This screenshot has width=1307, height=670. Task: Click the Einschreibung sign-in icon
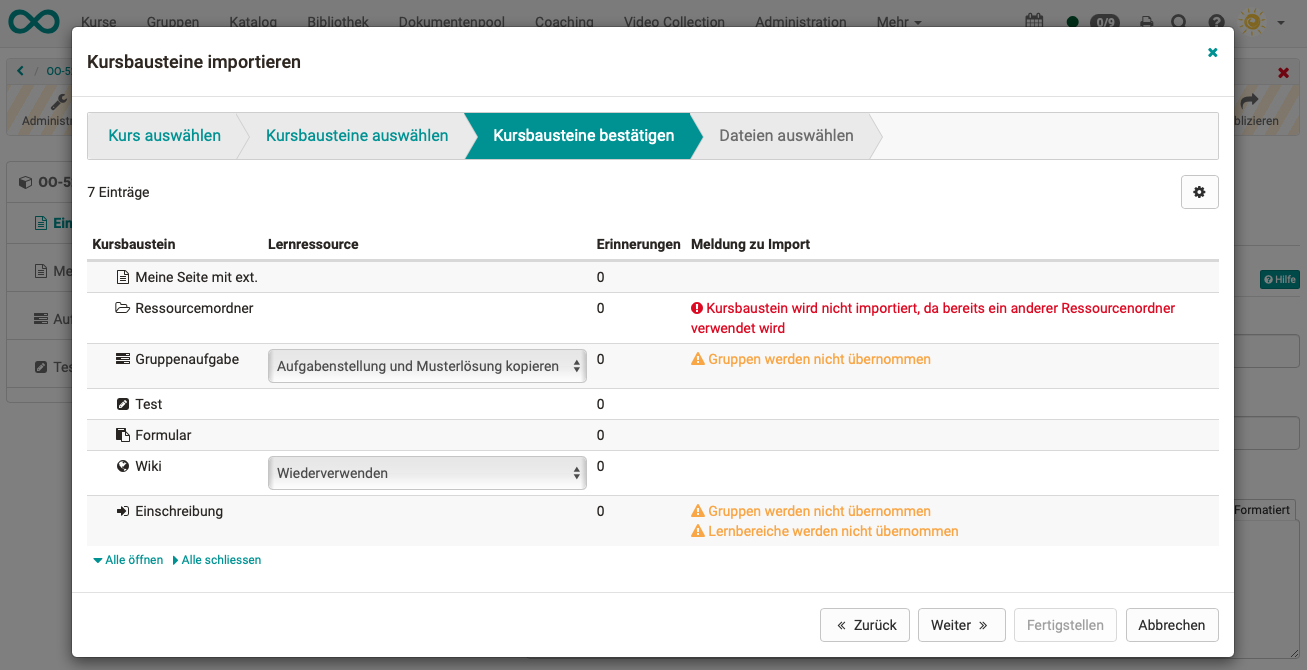point(123,511)
